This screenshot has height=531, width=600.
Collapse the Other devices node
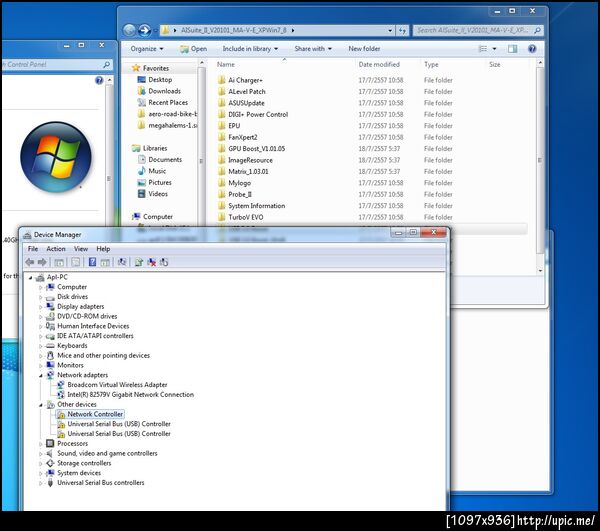point(41,405)
